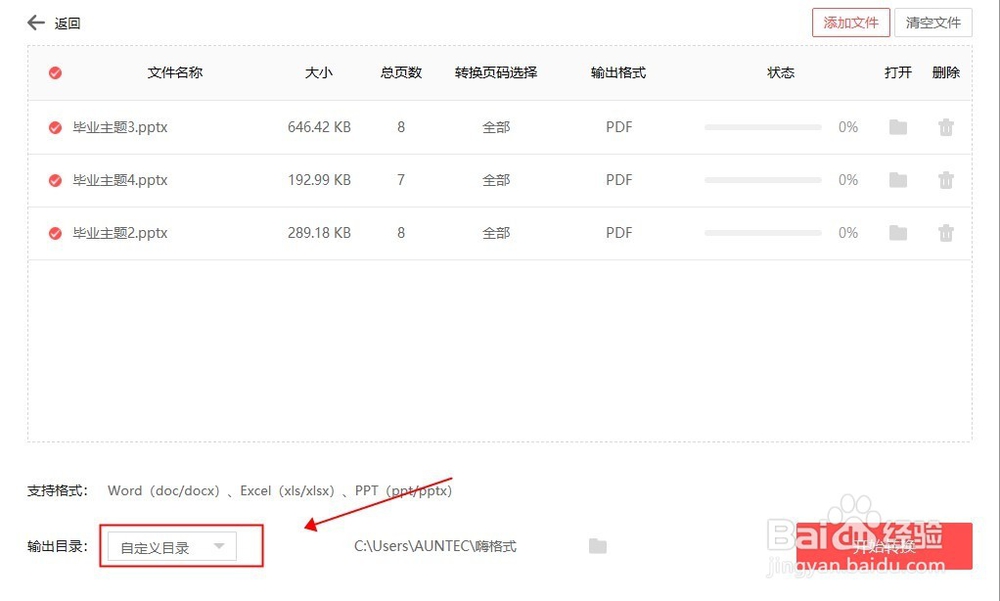Change page selection 全部 for 毕业主题3.pptx
This screenshot has width=1000, height=601.
(x=496, y=127)
